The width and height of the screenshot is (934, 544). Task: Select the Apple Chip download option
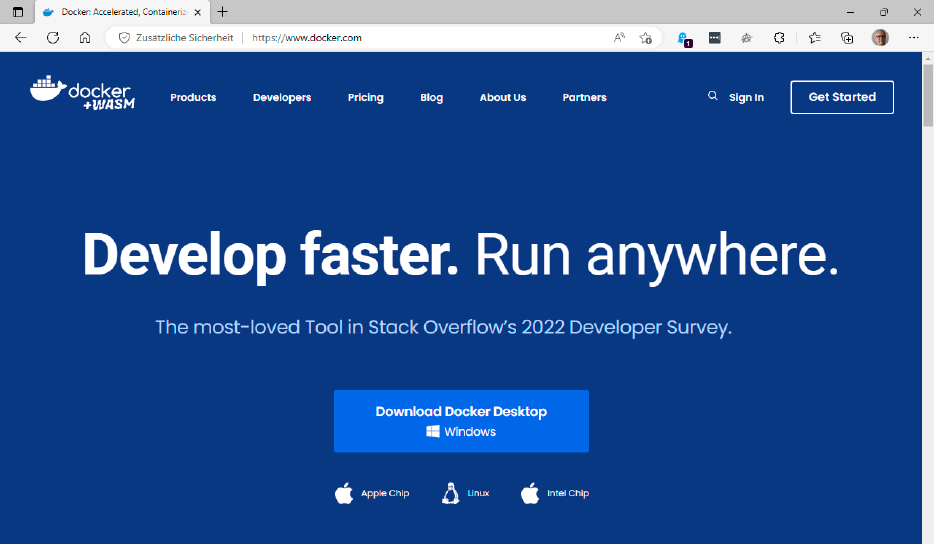372,493
